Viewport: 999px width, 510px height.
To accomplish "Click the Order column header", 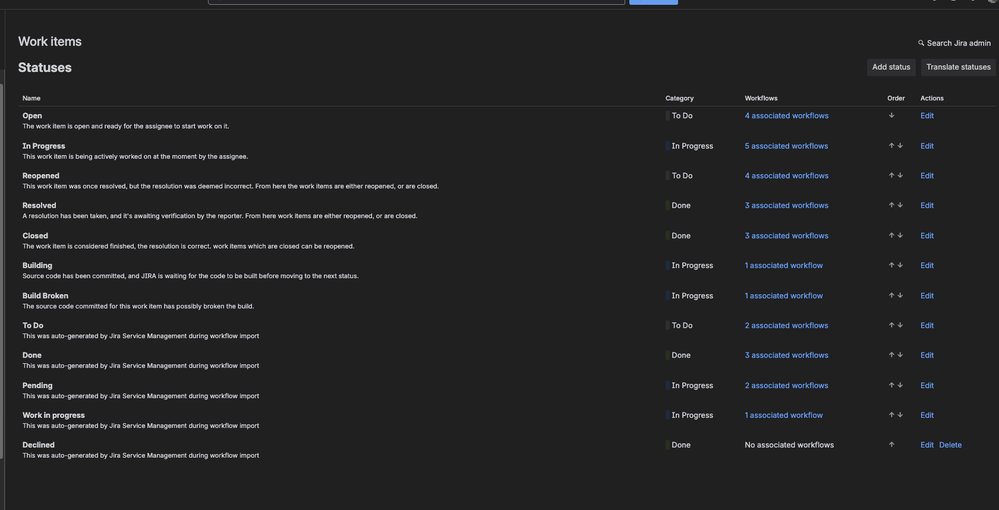I will click(896, 98).
